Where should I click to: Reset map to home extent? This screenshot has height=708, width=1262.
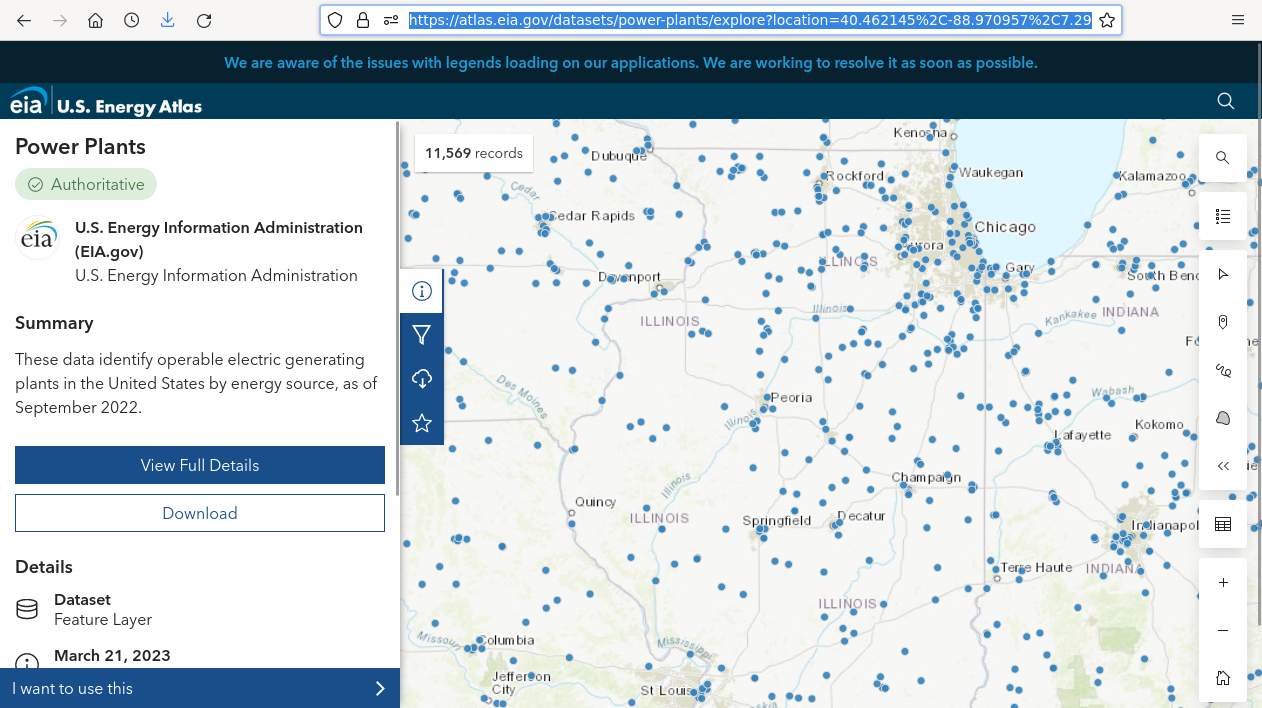tap(1222, 678)
